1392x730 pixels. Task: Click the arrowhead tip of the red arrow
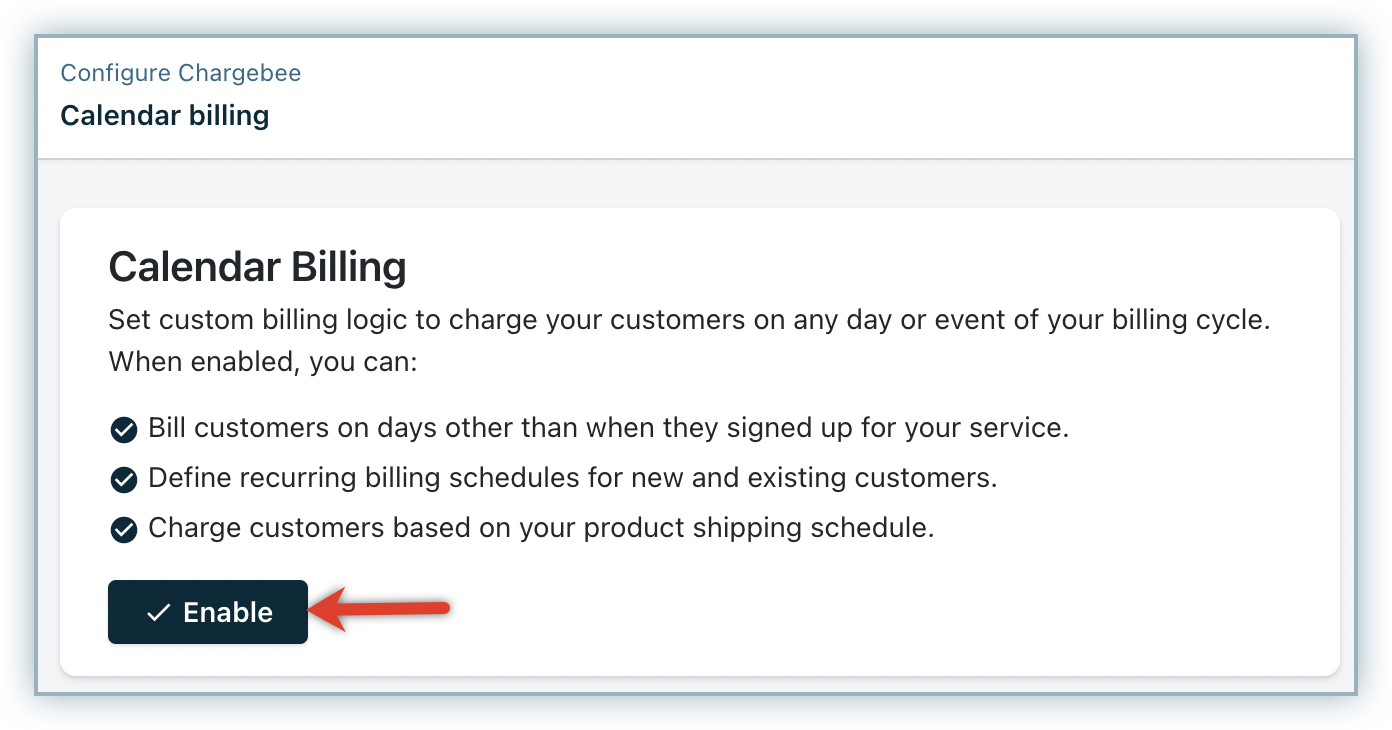coord(314,608)
